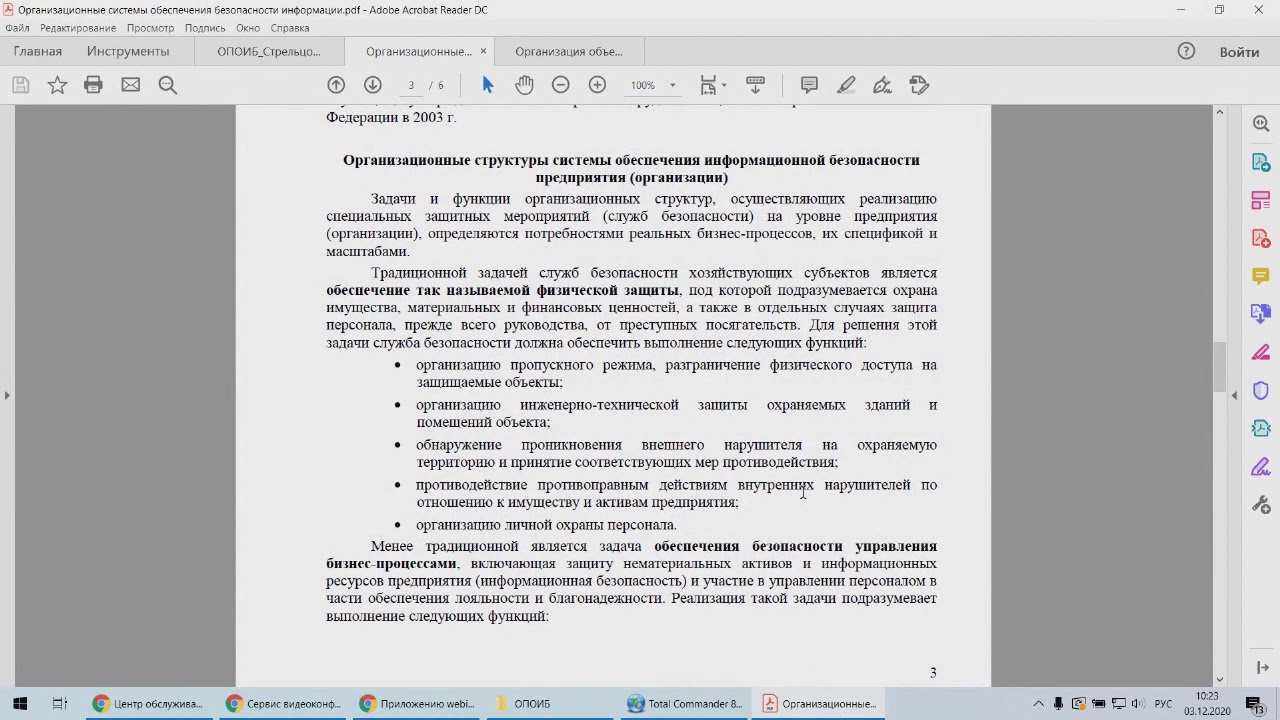Switch to the Организация объе... document tab
Screen dimensions: 1280x720
[x=568, y=51]
